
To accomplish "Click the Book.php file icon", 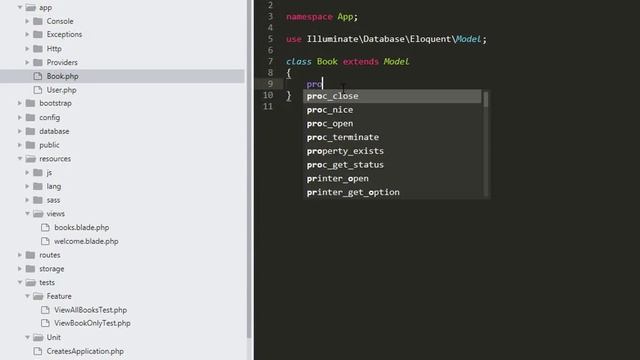I will tap(38, 76).
